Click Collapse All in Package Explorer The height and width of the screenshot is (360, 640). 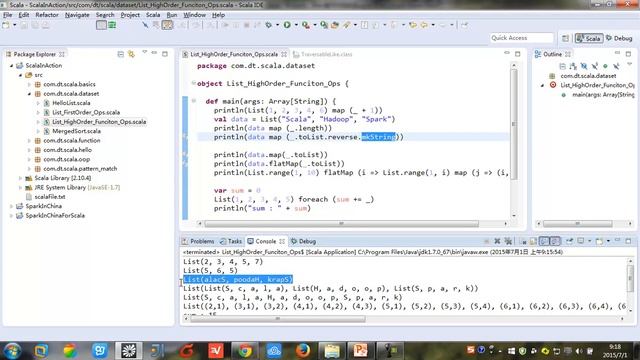(120, 54)
